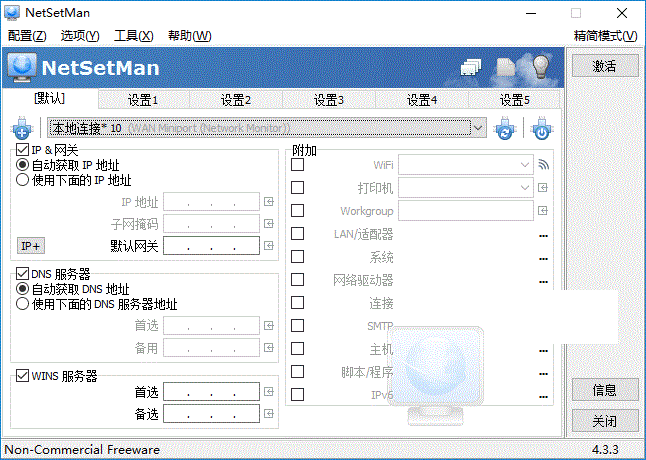Image resolution: width=646 pixels, height=460 pixels.
Task: Select 自动获取 DNS 地址 radio button
Action: coord(22,289)
